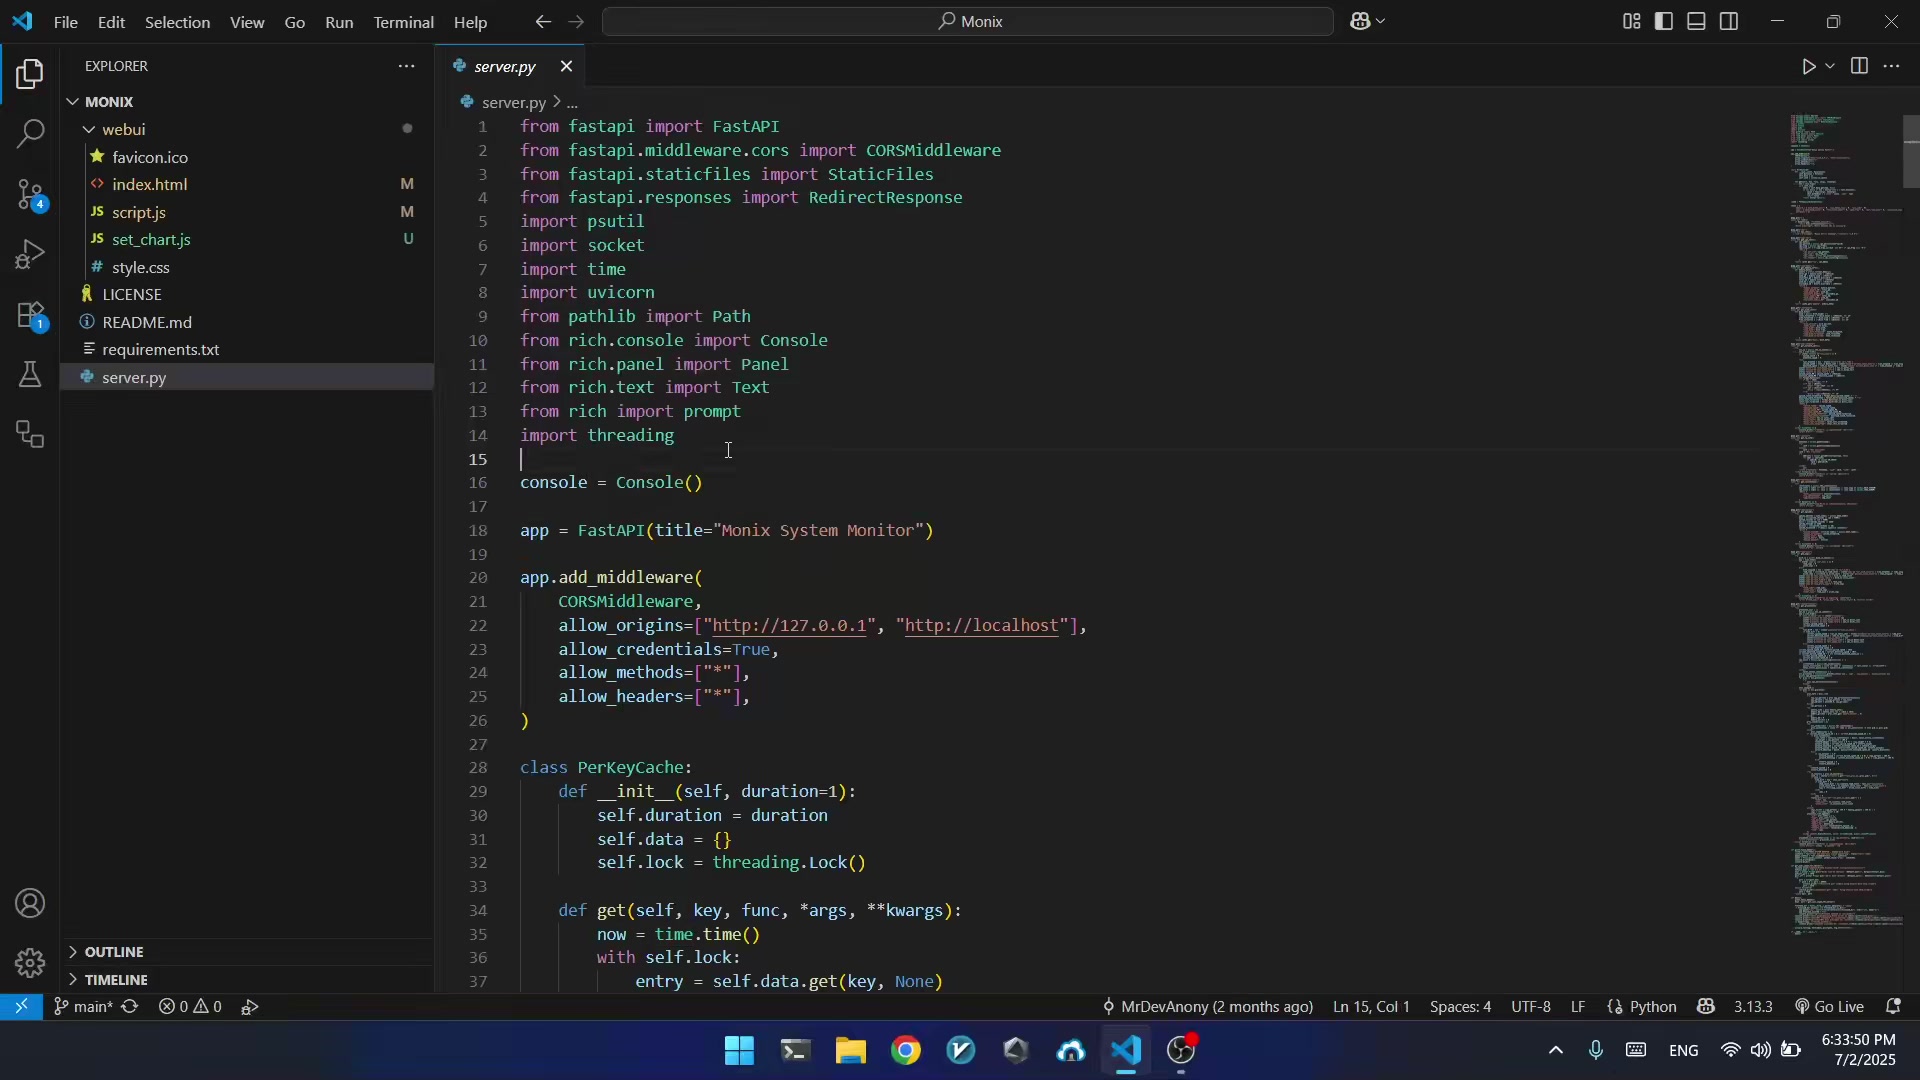Open the Search view in activity bar

(x=30, y=134)
